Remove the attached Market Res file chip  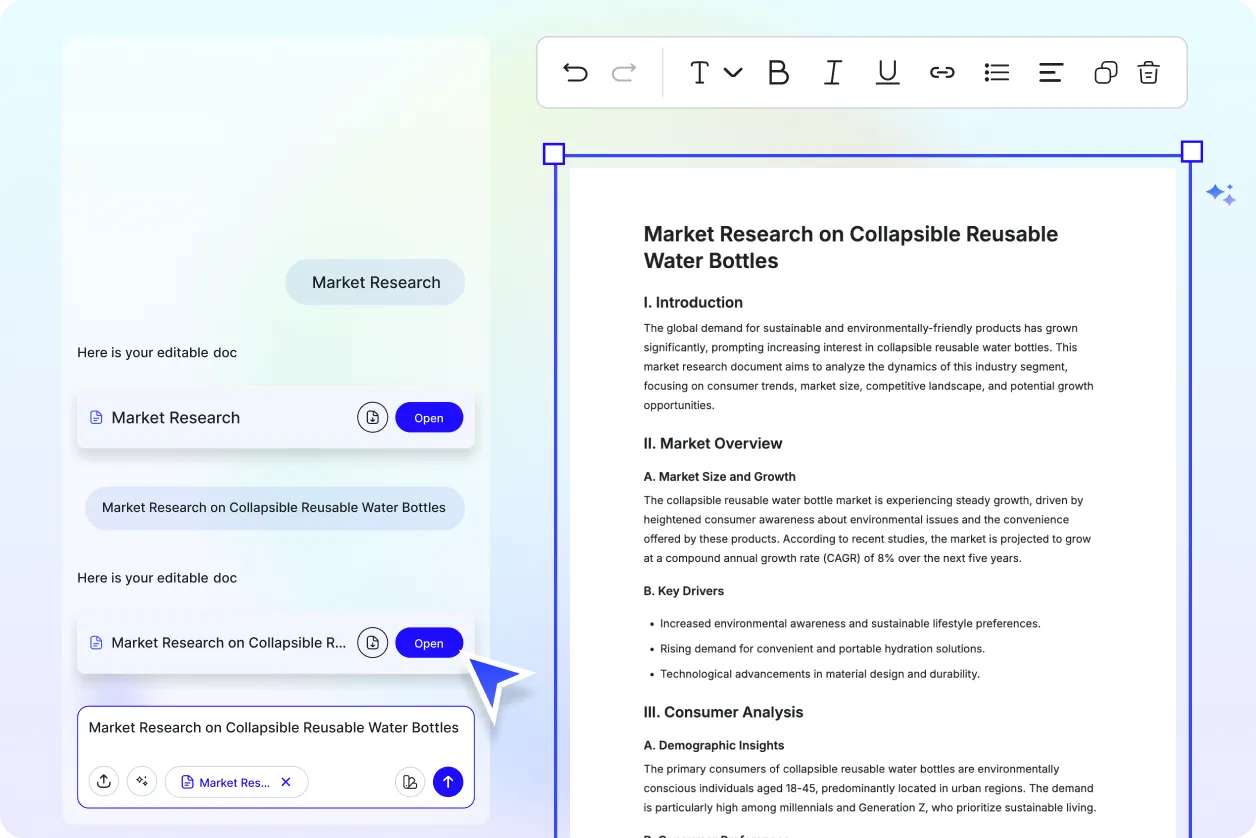point(286,782)
